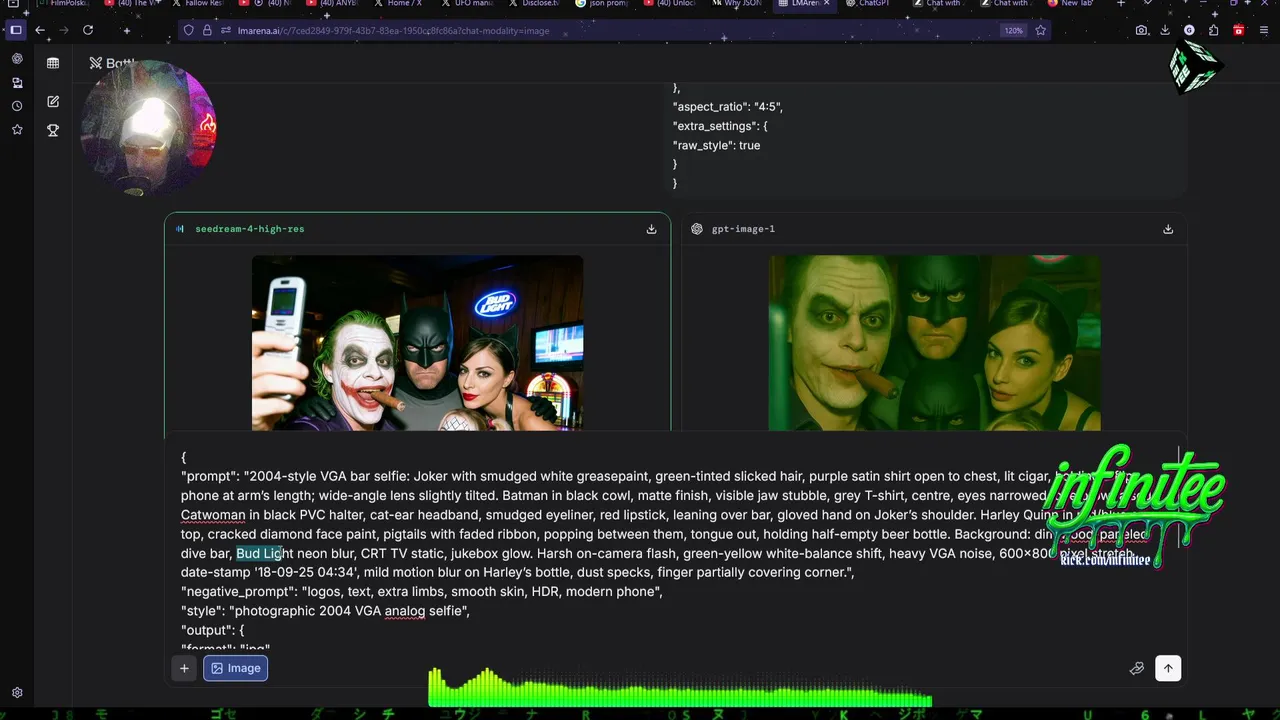Click the "negative_prompt" line in prompt
This screenshot has height=720, width=1280.
[421, 591]
